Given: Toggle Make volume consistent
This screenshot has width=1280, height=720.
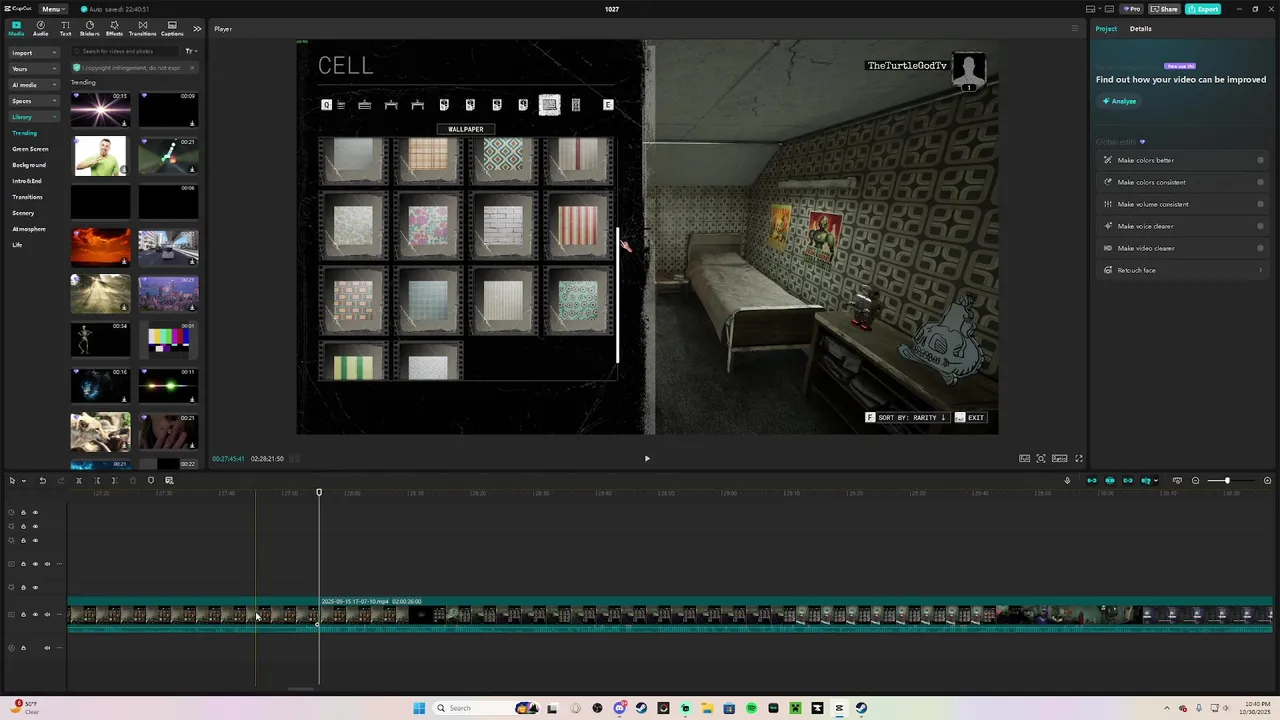Looking at the screenshot, I should (x=1260, y=204).
